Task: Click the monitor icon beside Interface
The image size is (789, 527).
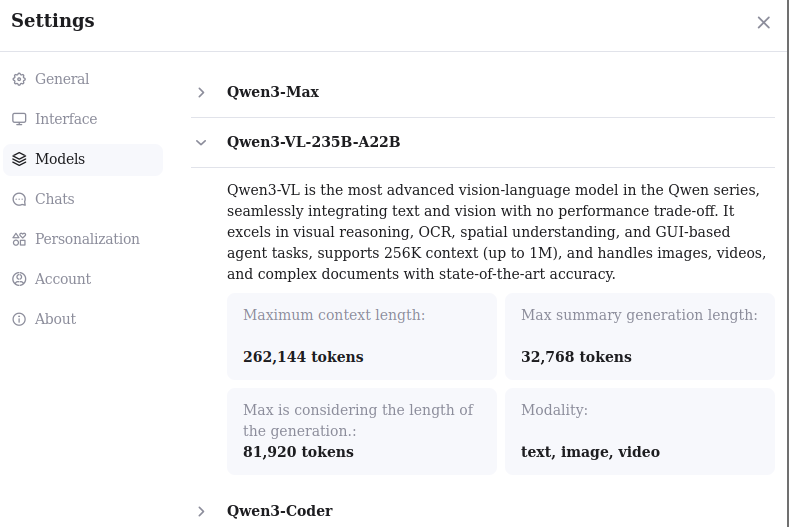Action: [19, 119]
